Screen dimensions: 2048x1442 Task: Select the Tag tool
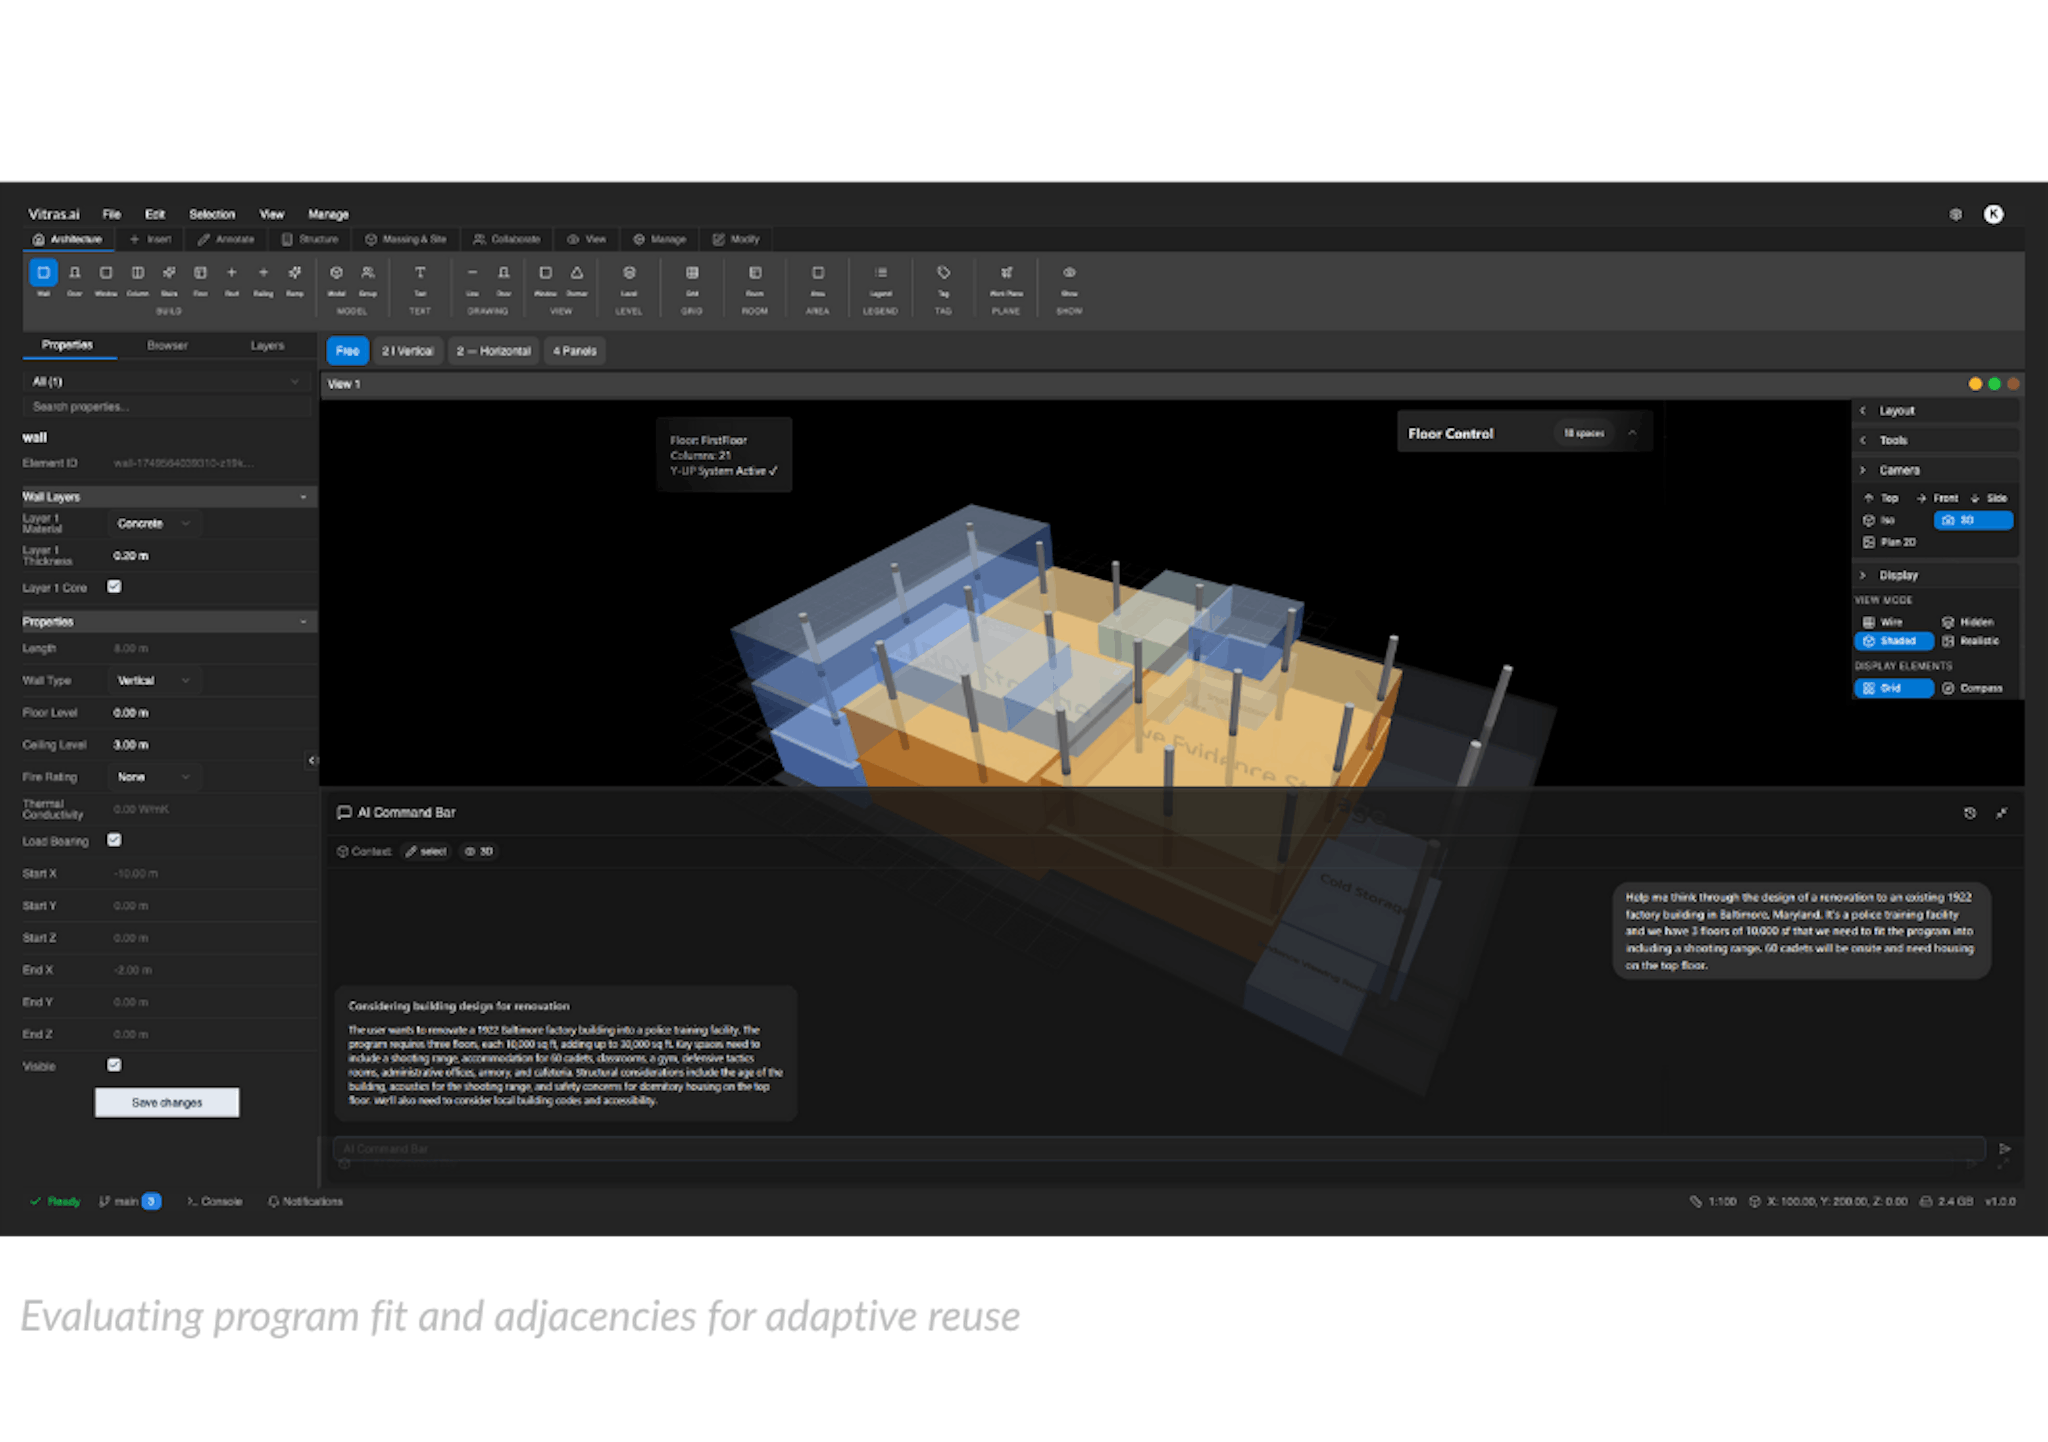[941, 271]
